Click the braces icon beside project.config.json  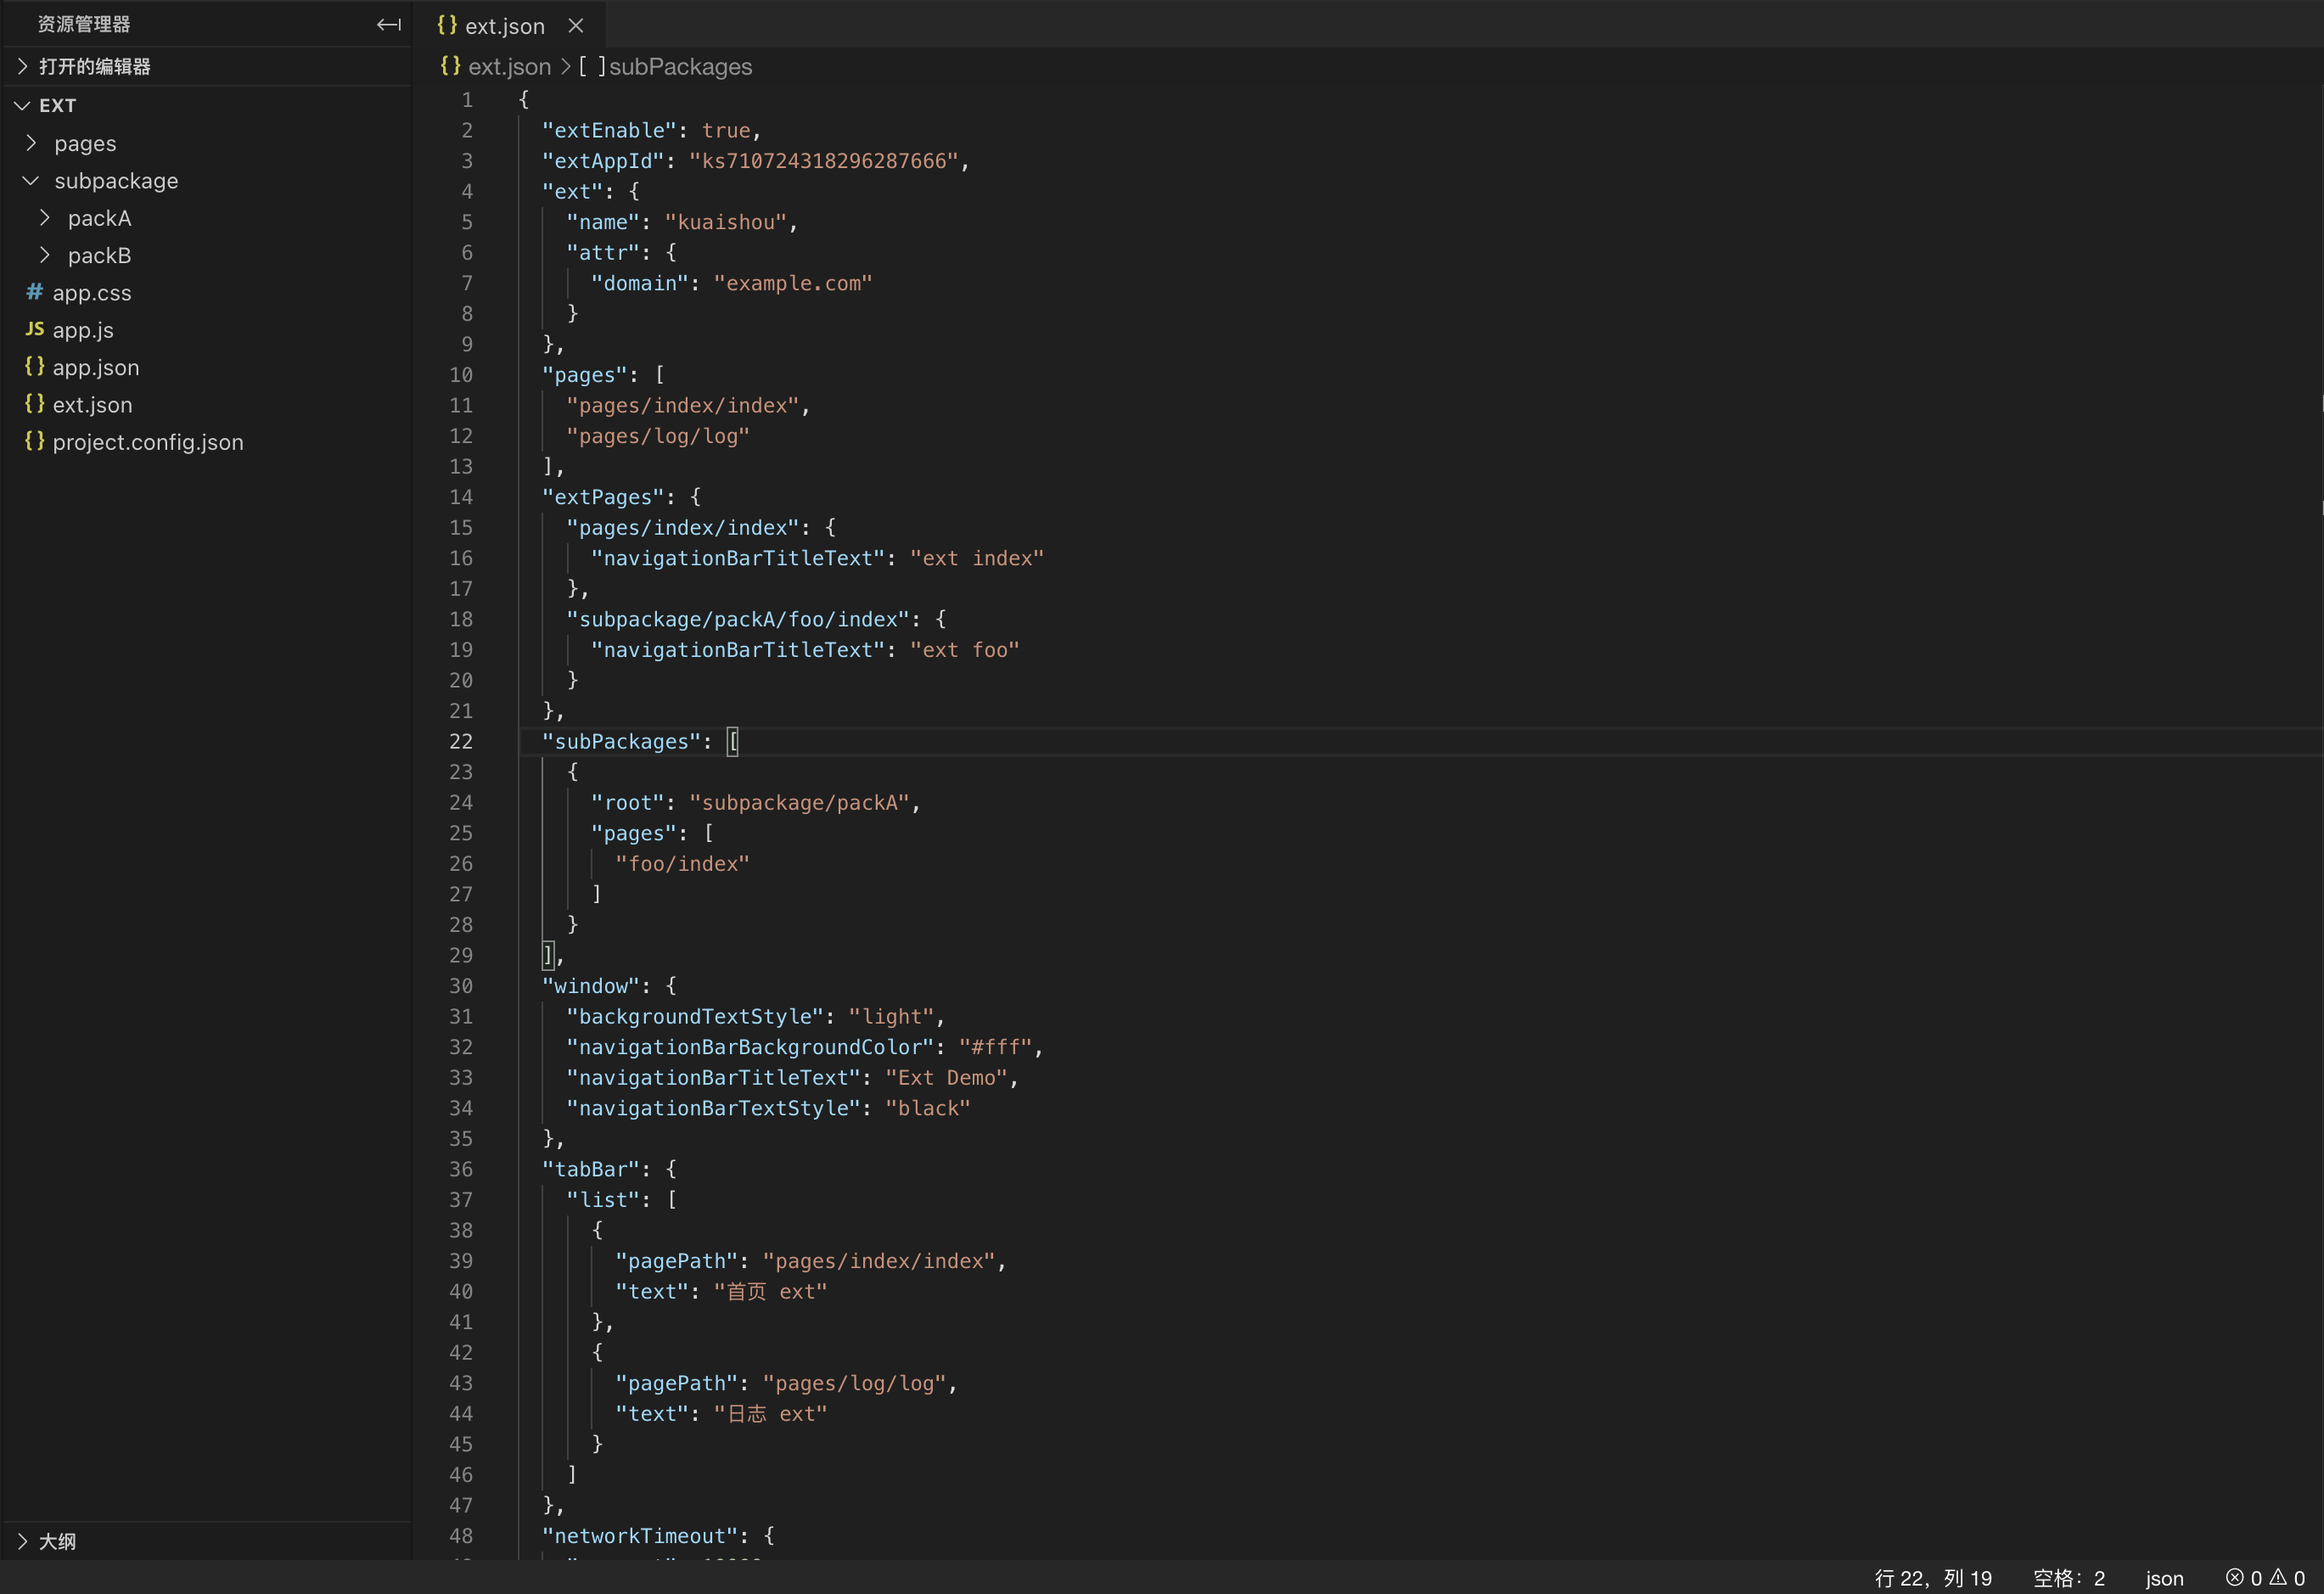34,441
